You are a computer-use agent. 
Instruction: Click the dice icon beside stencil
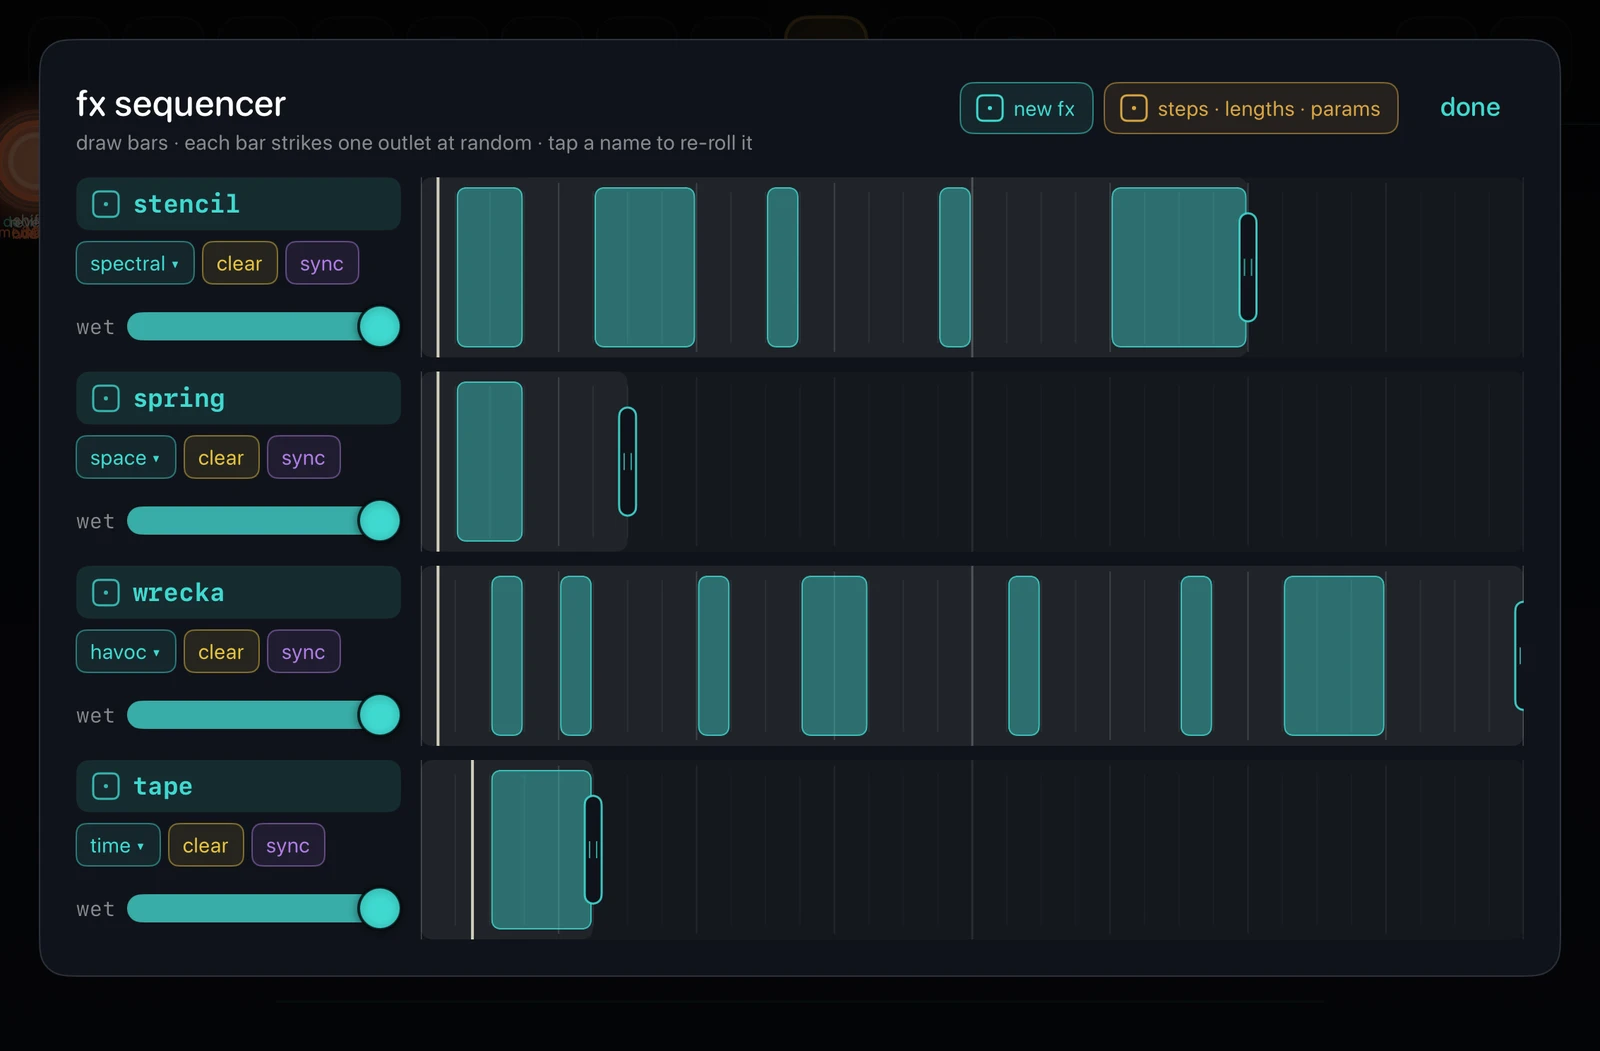[106, 204]
